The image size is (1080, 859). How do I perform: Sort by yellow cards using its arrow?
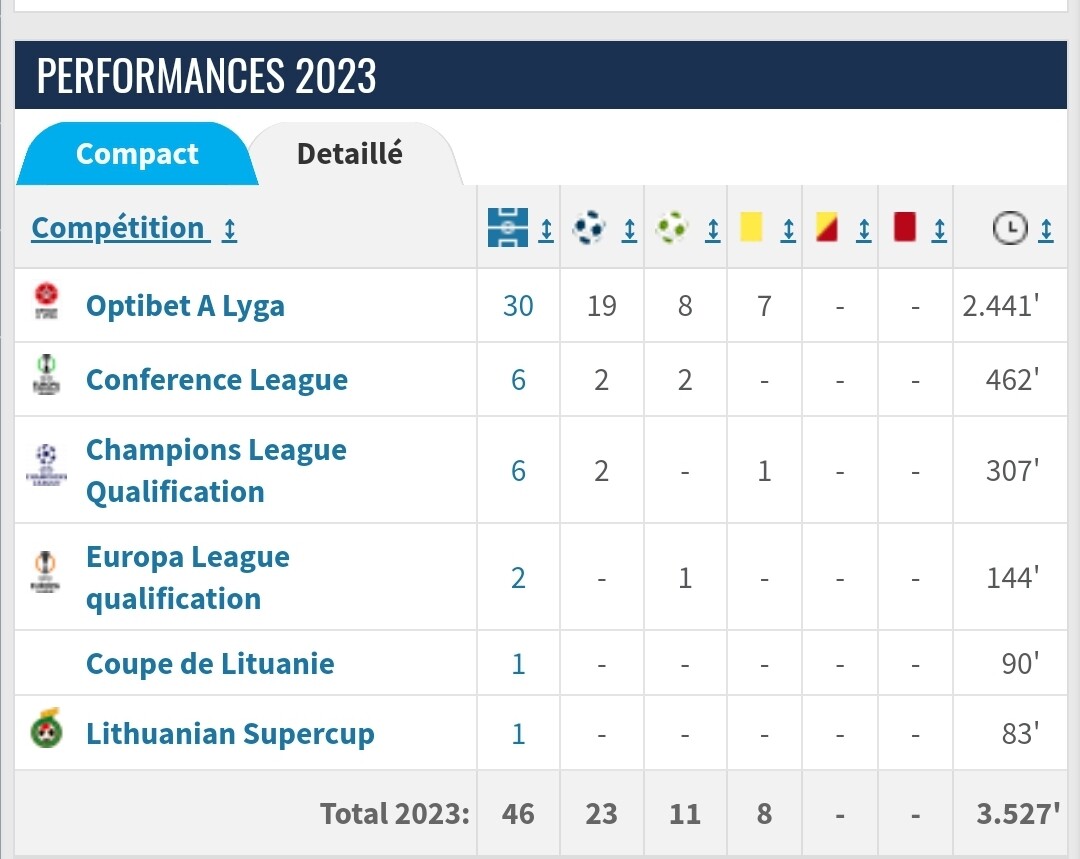[789, 230]
